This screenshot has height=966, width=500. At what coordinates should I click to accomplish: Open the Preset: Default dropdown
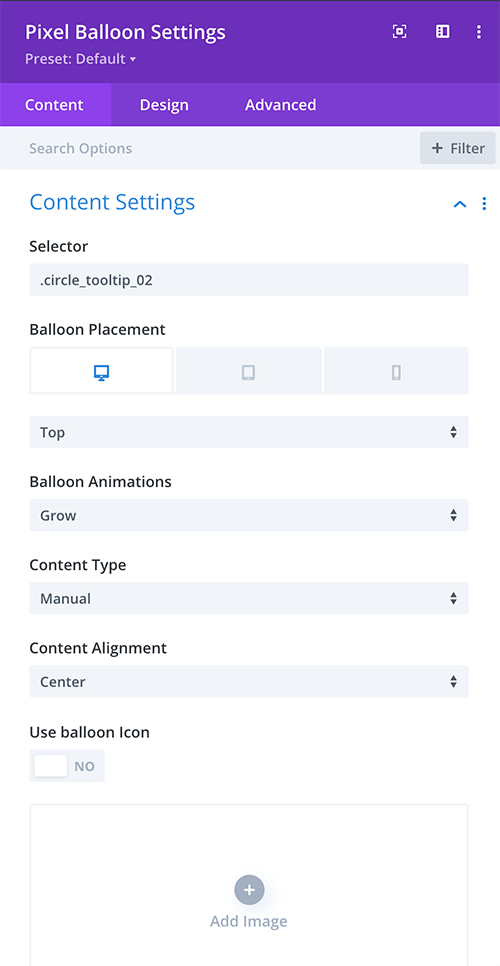(80, 60)
